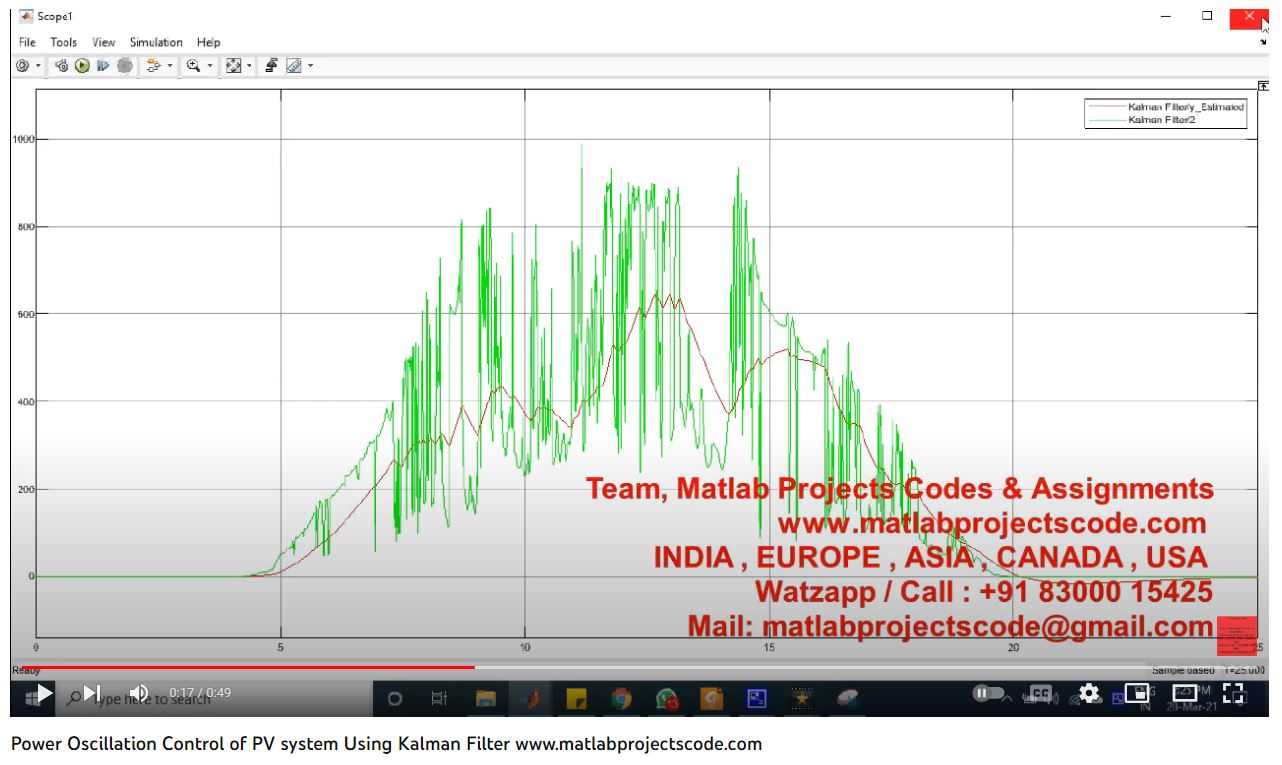1282x765 pixels.
Task: Expand the Zoom tool dropdown arrow
Action: point(210,66)
